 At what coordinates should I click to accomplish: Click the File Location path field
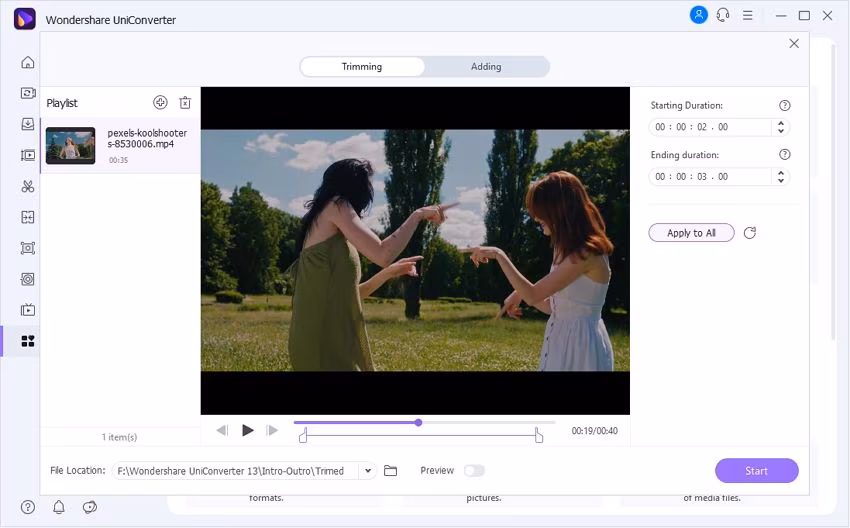click(236, 471)
